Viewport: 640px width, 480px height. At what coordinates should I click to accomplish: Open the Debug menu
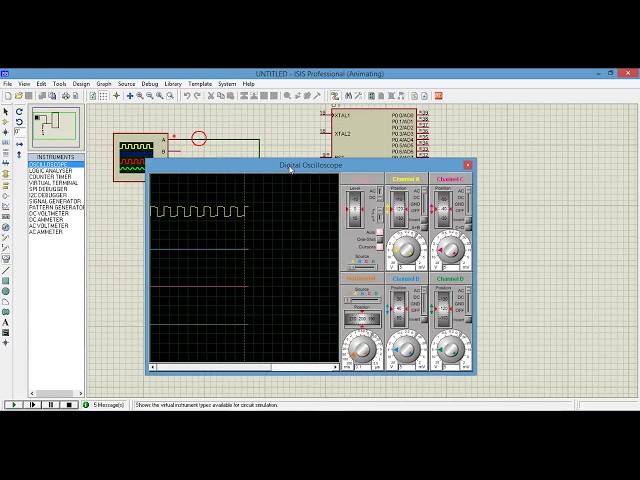tap(150, 84)
